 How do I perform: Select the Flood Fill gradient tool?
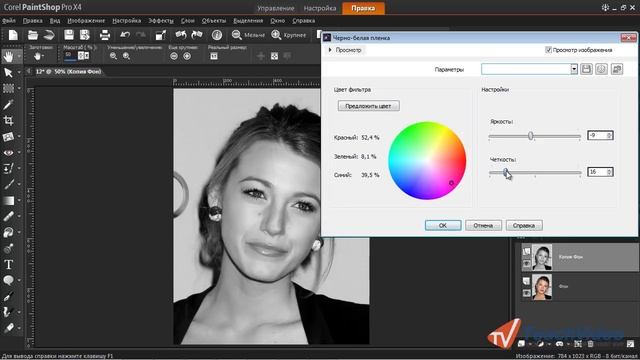(8, 200)
